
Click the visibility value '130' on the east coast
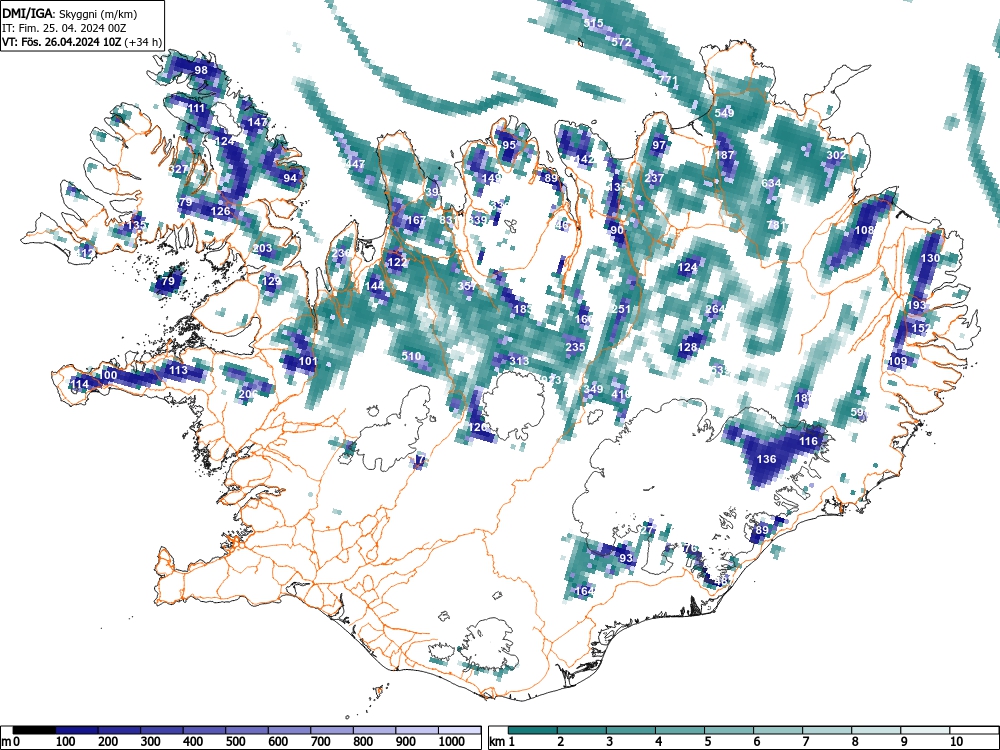[x=930, y=258]
